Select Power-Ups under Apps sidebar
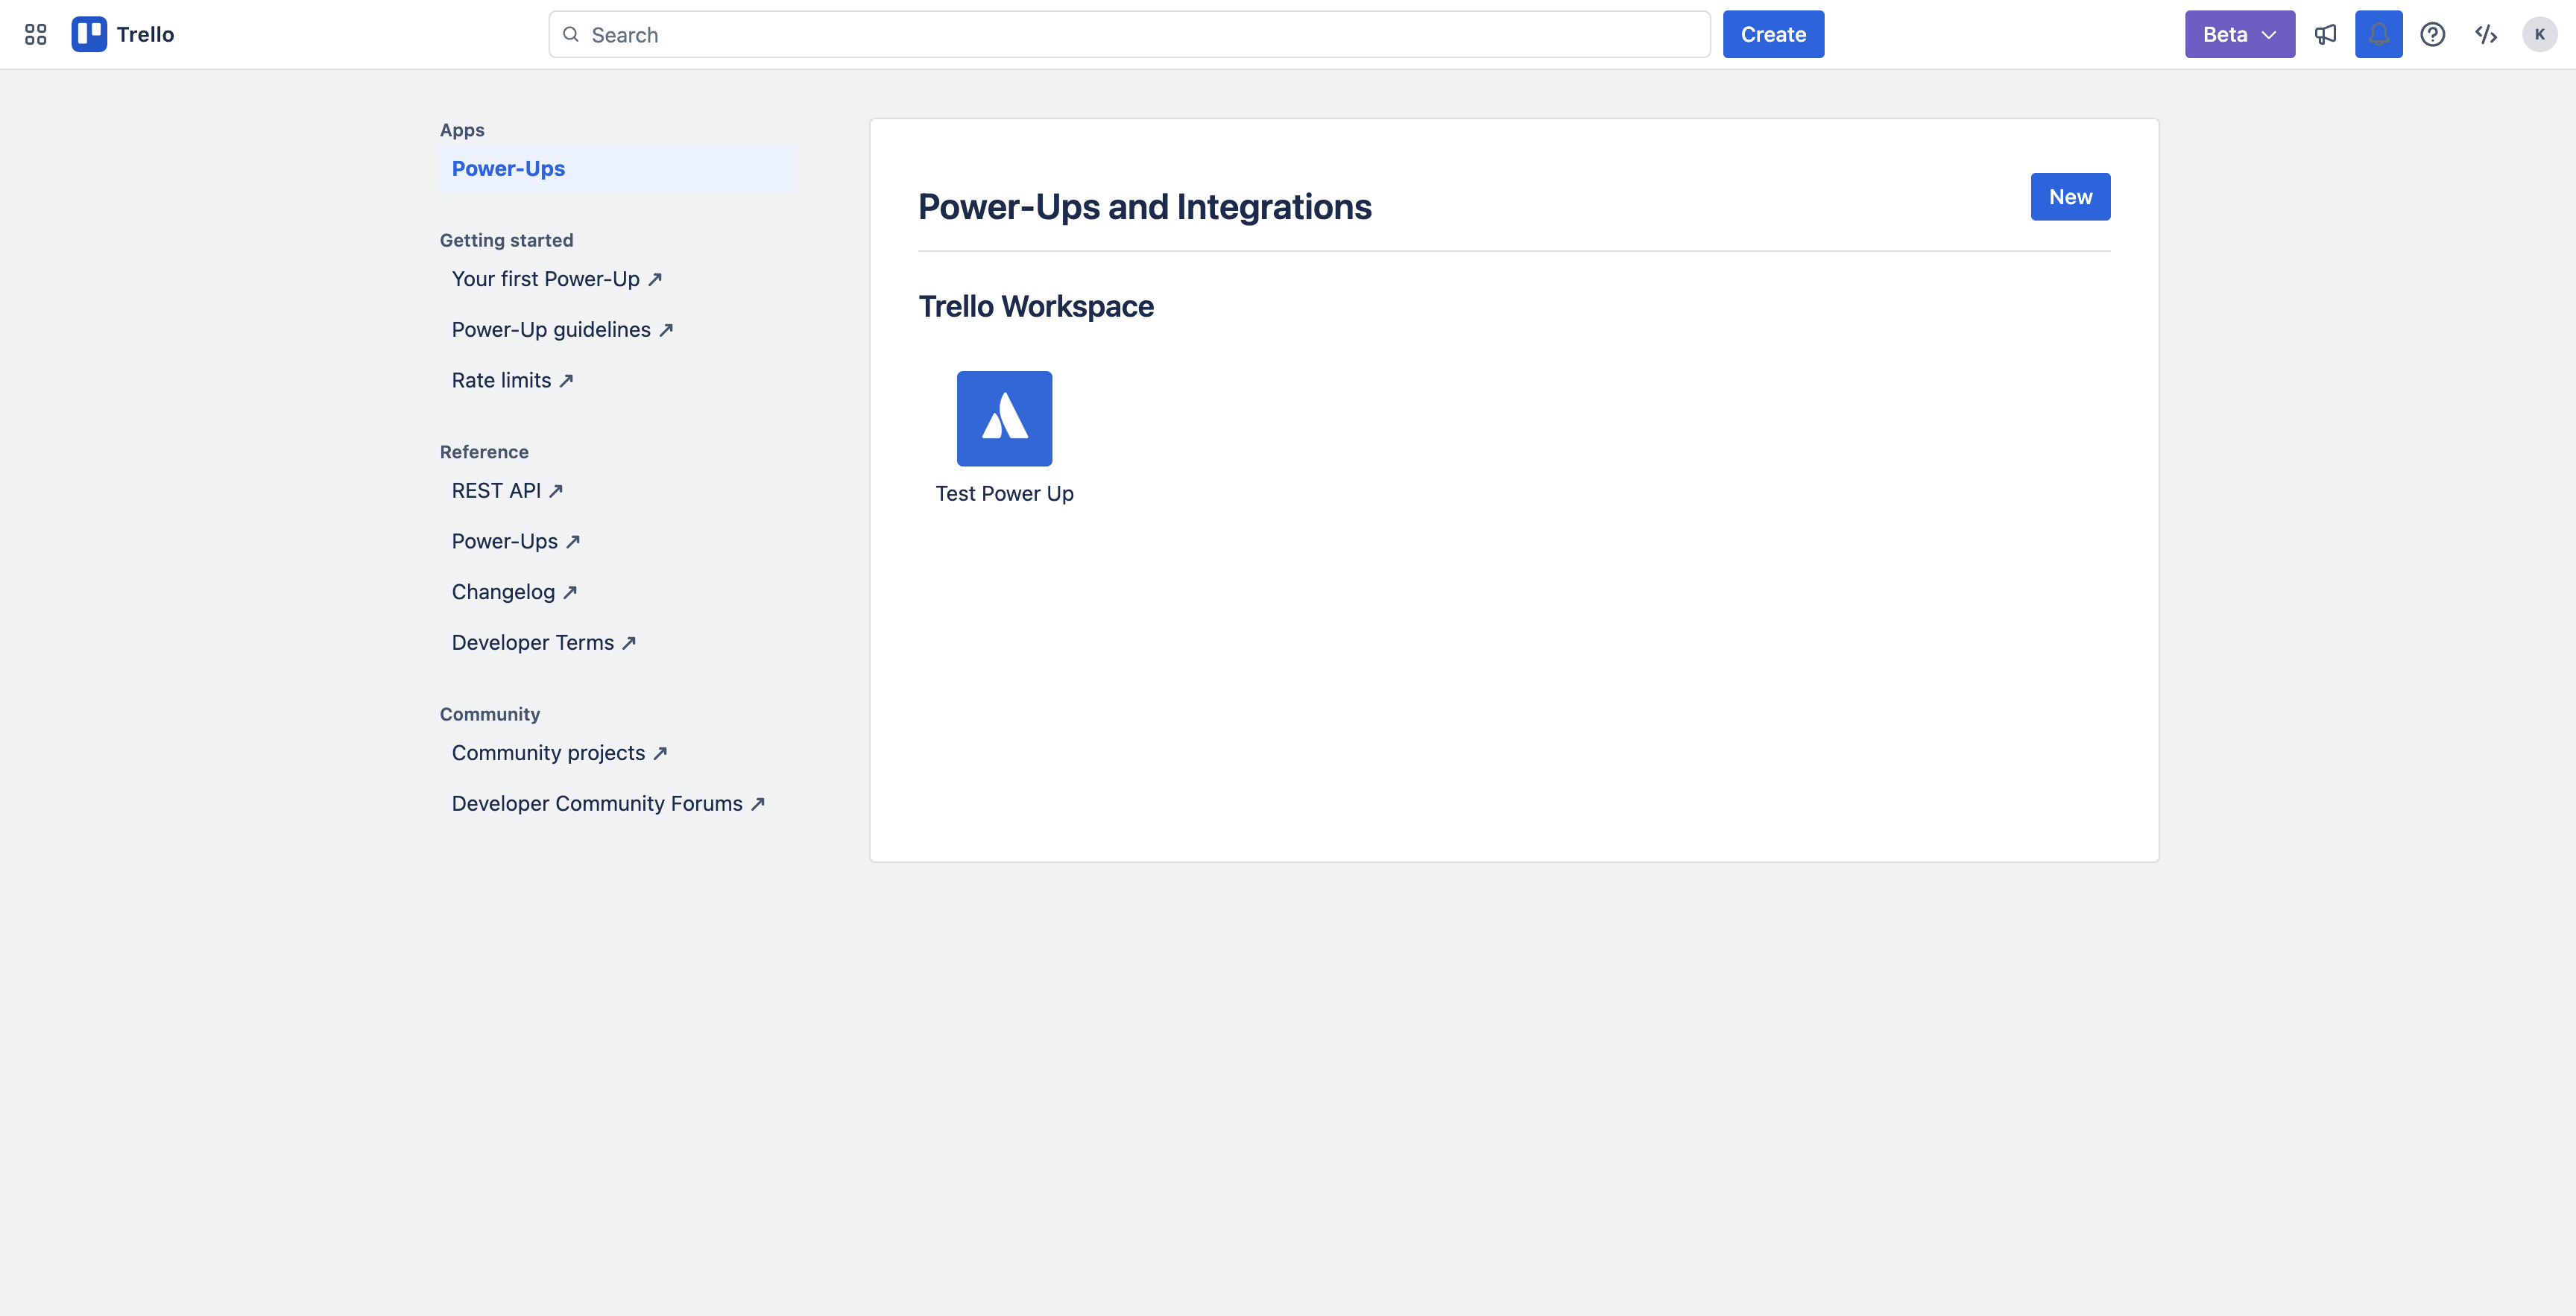Screen dimensions: 2576x1316 click(617, 168)
